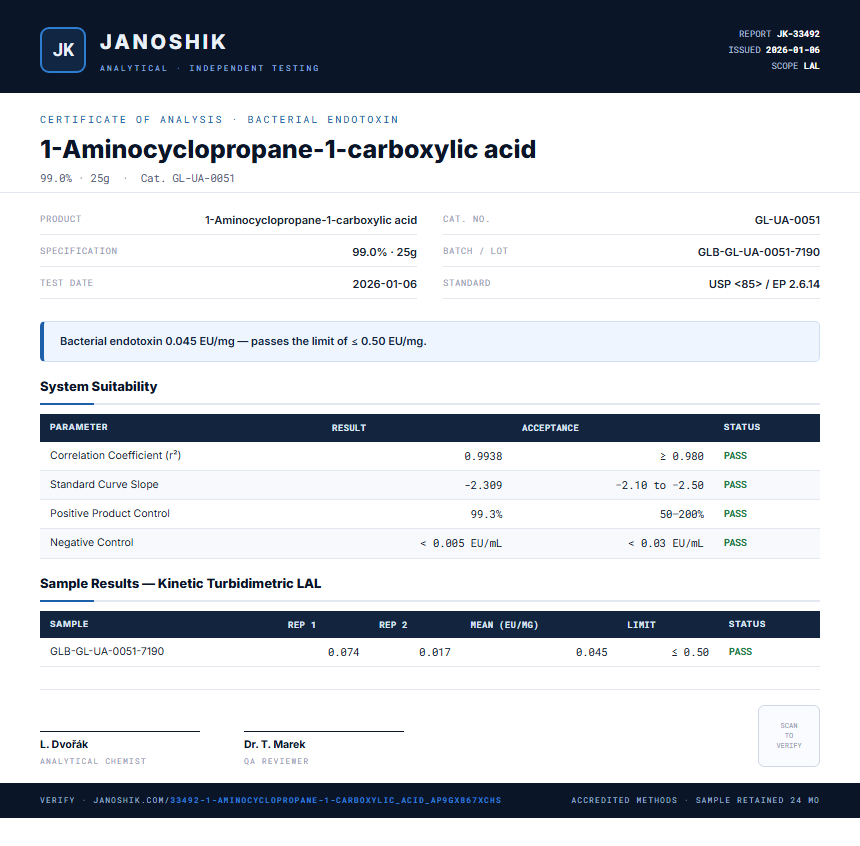Click the LIMIT column header
The image size is (860, 846).
(x=641, y=624)
